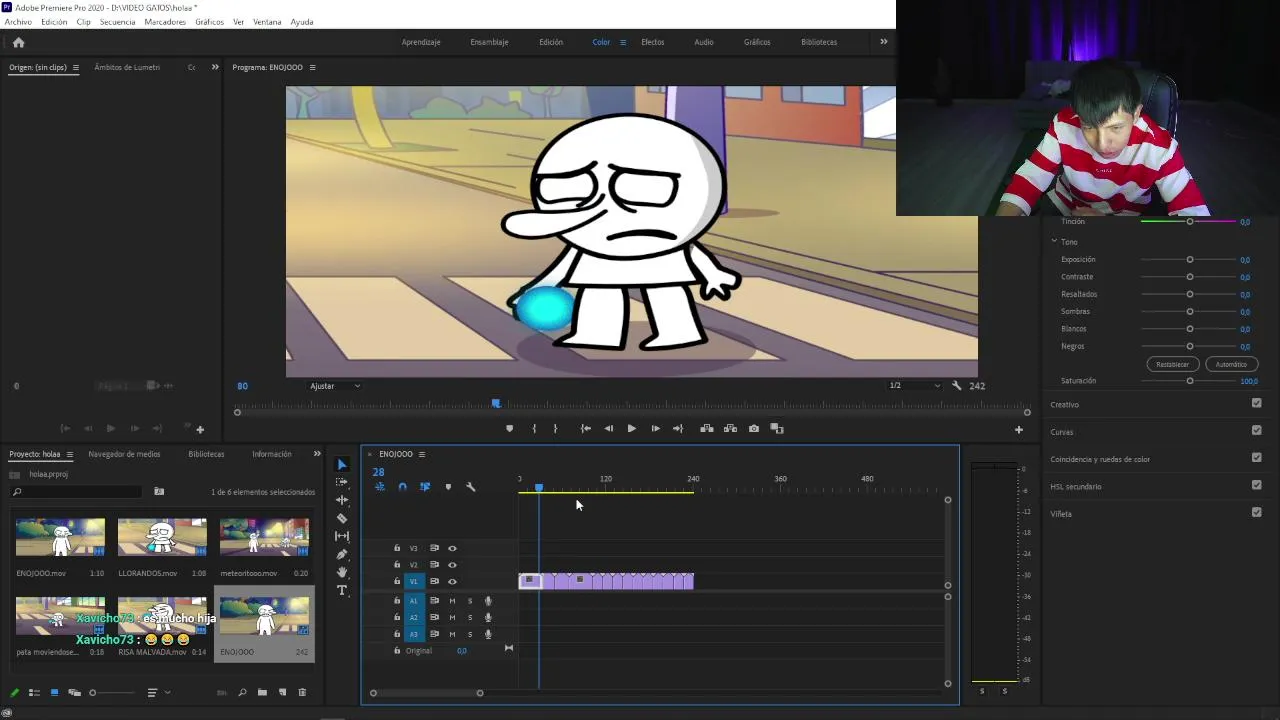Screen dimensions: 1280x720
Task: Switch Project panel to list view
Action: point(34,692)
